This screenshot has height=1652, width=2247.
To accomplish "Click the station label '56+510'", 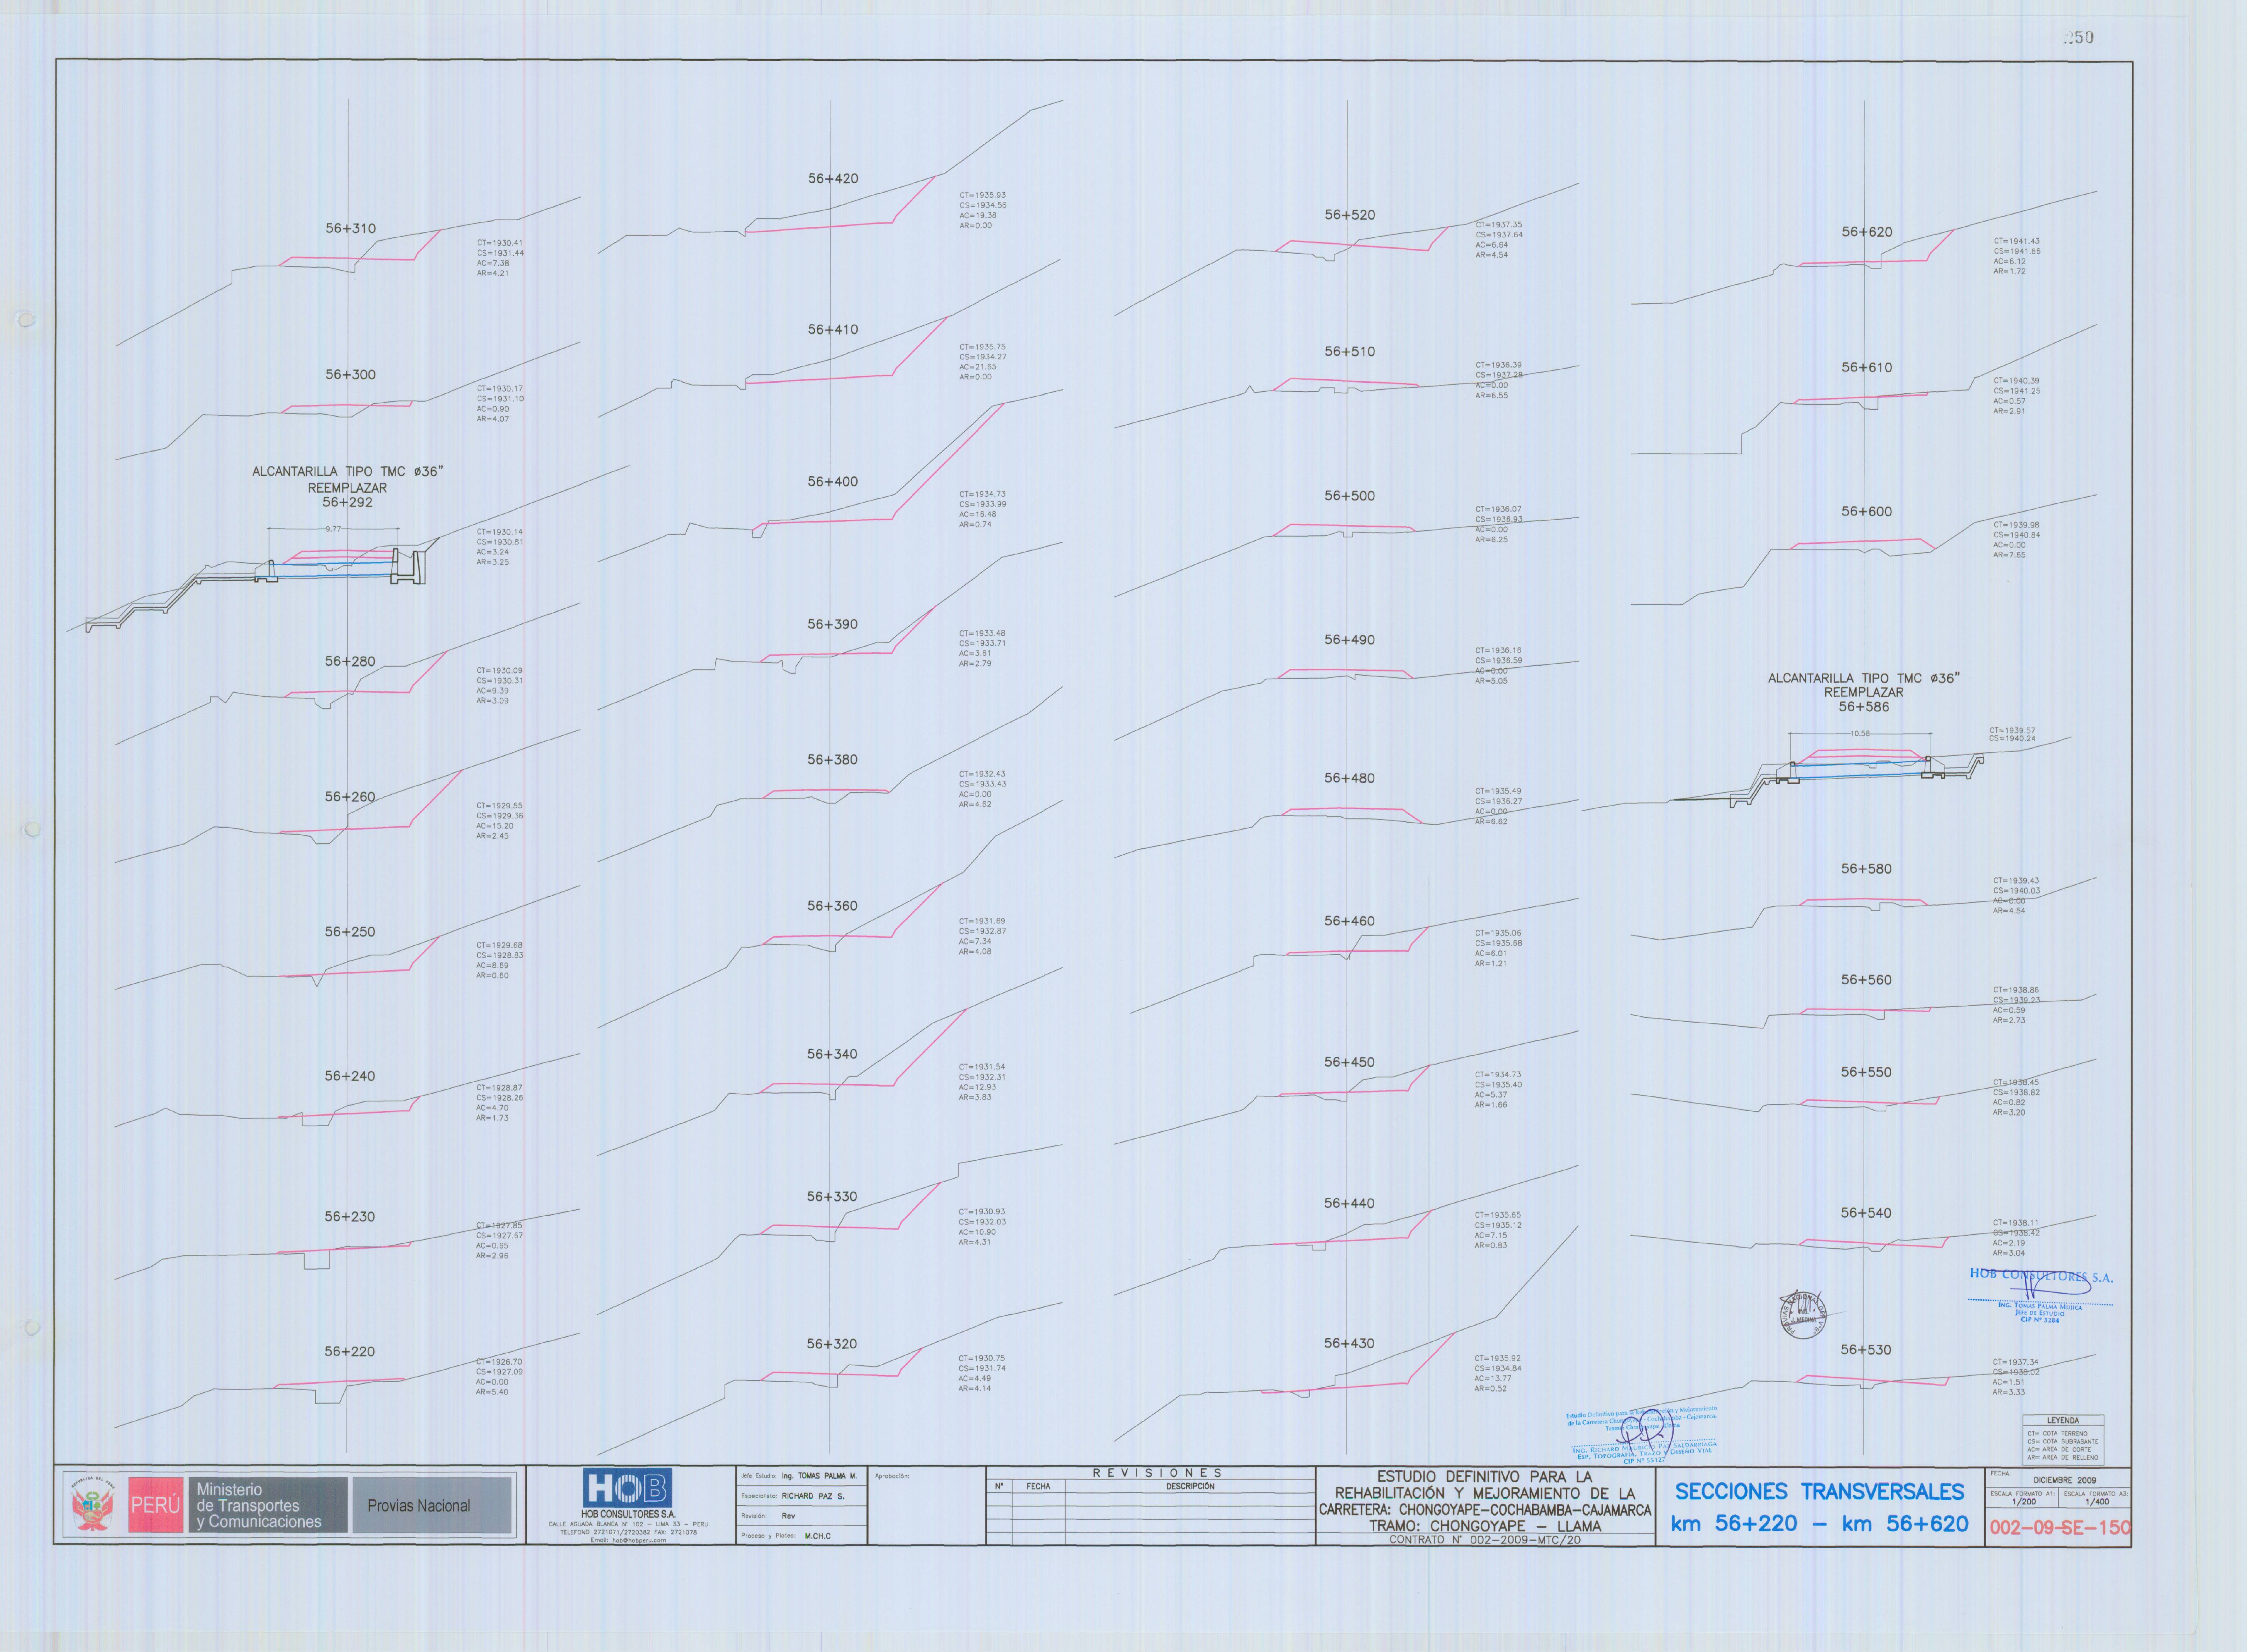I will [1350, 351].
